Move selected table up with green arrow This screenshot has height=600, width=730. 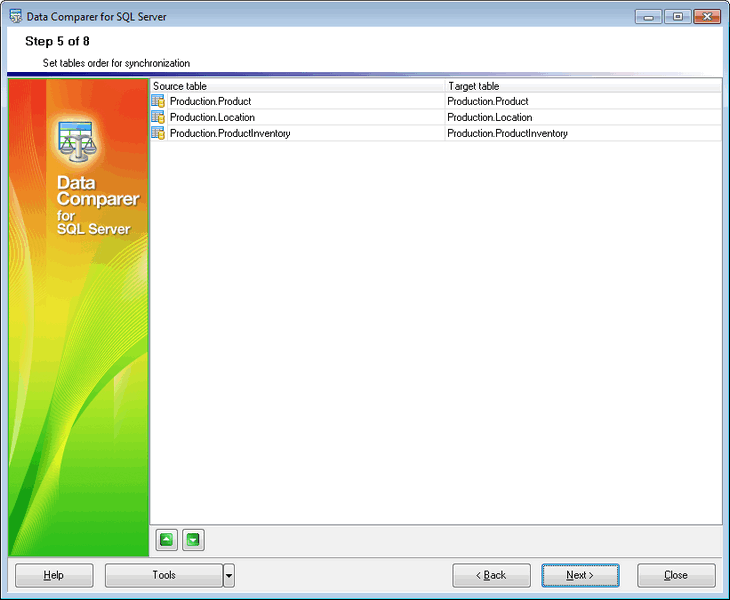pos(166,540)
